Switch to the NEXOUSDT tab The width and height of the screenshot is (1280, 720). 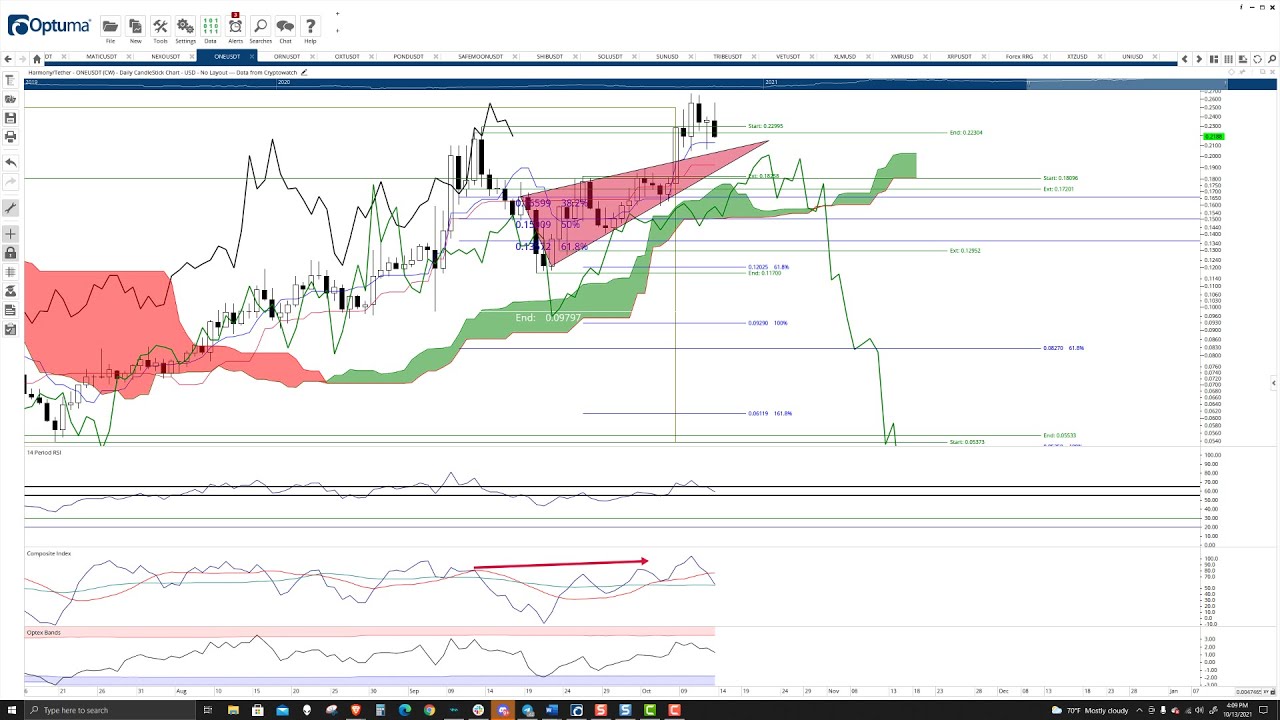point(165,57)
